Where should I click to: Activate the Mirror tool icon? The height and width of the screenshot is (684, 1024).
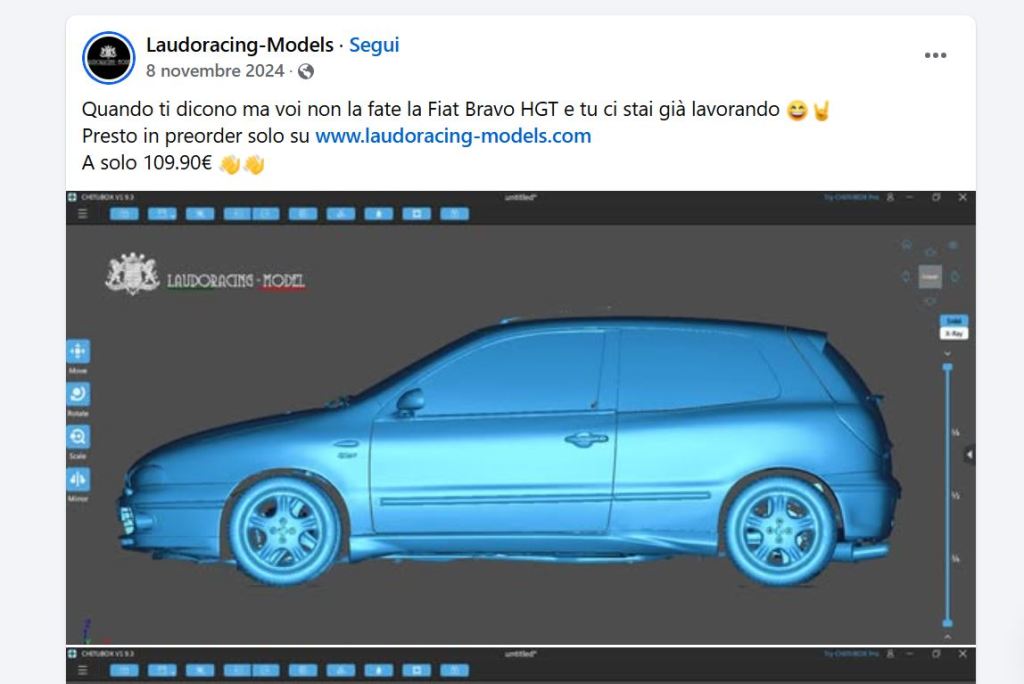[x=78, y=480]
